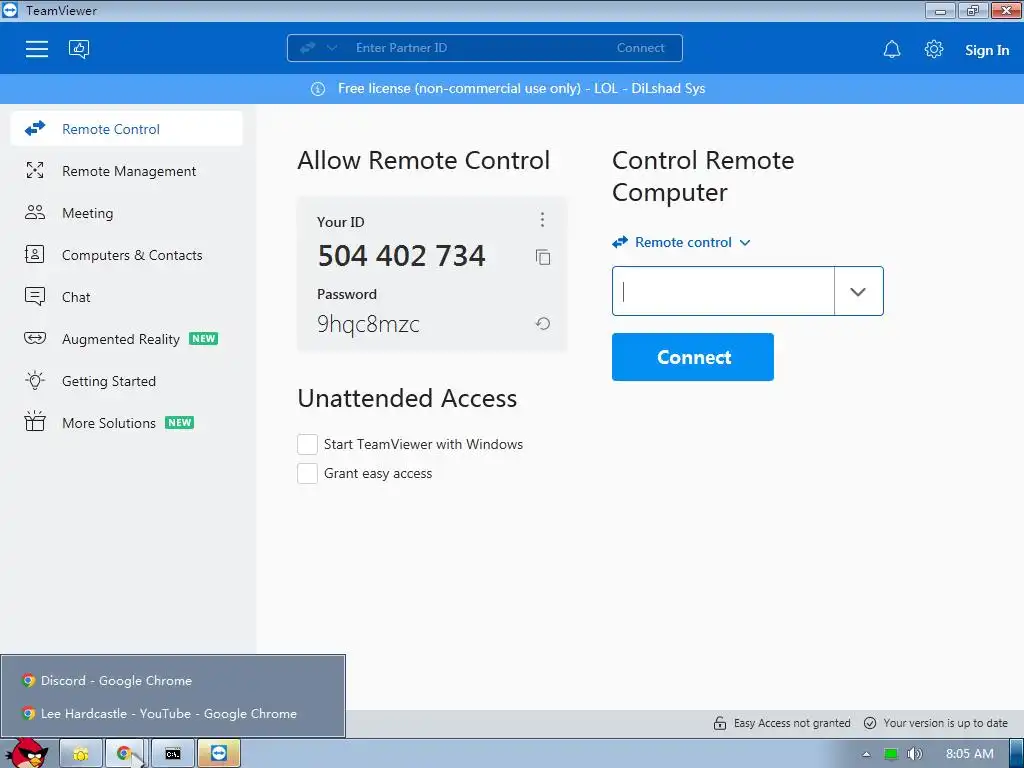This screenshot has width=1024, height=768.
Task: Open the hamburger menu
Action: click(37, 49)
